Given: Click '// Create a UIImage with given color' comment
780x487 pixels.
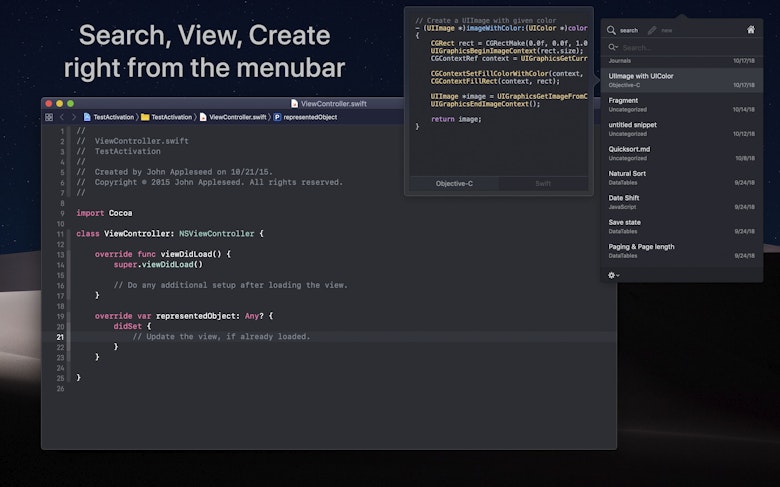Looking at the screenshot, I should tap(486, 20).
